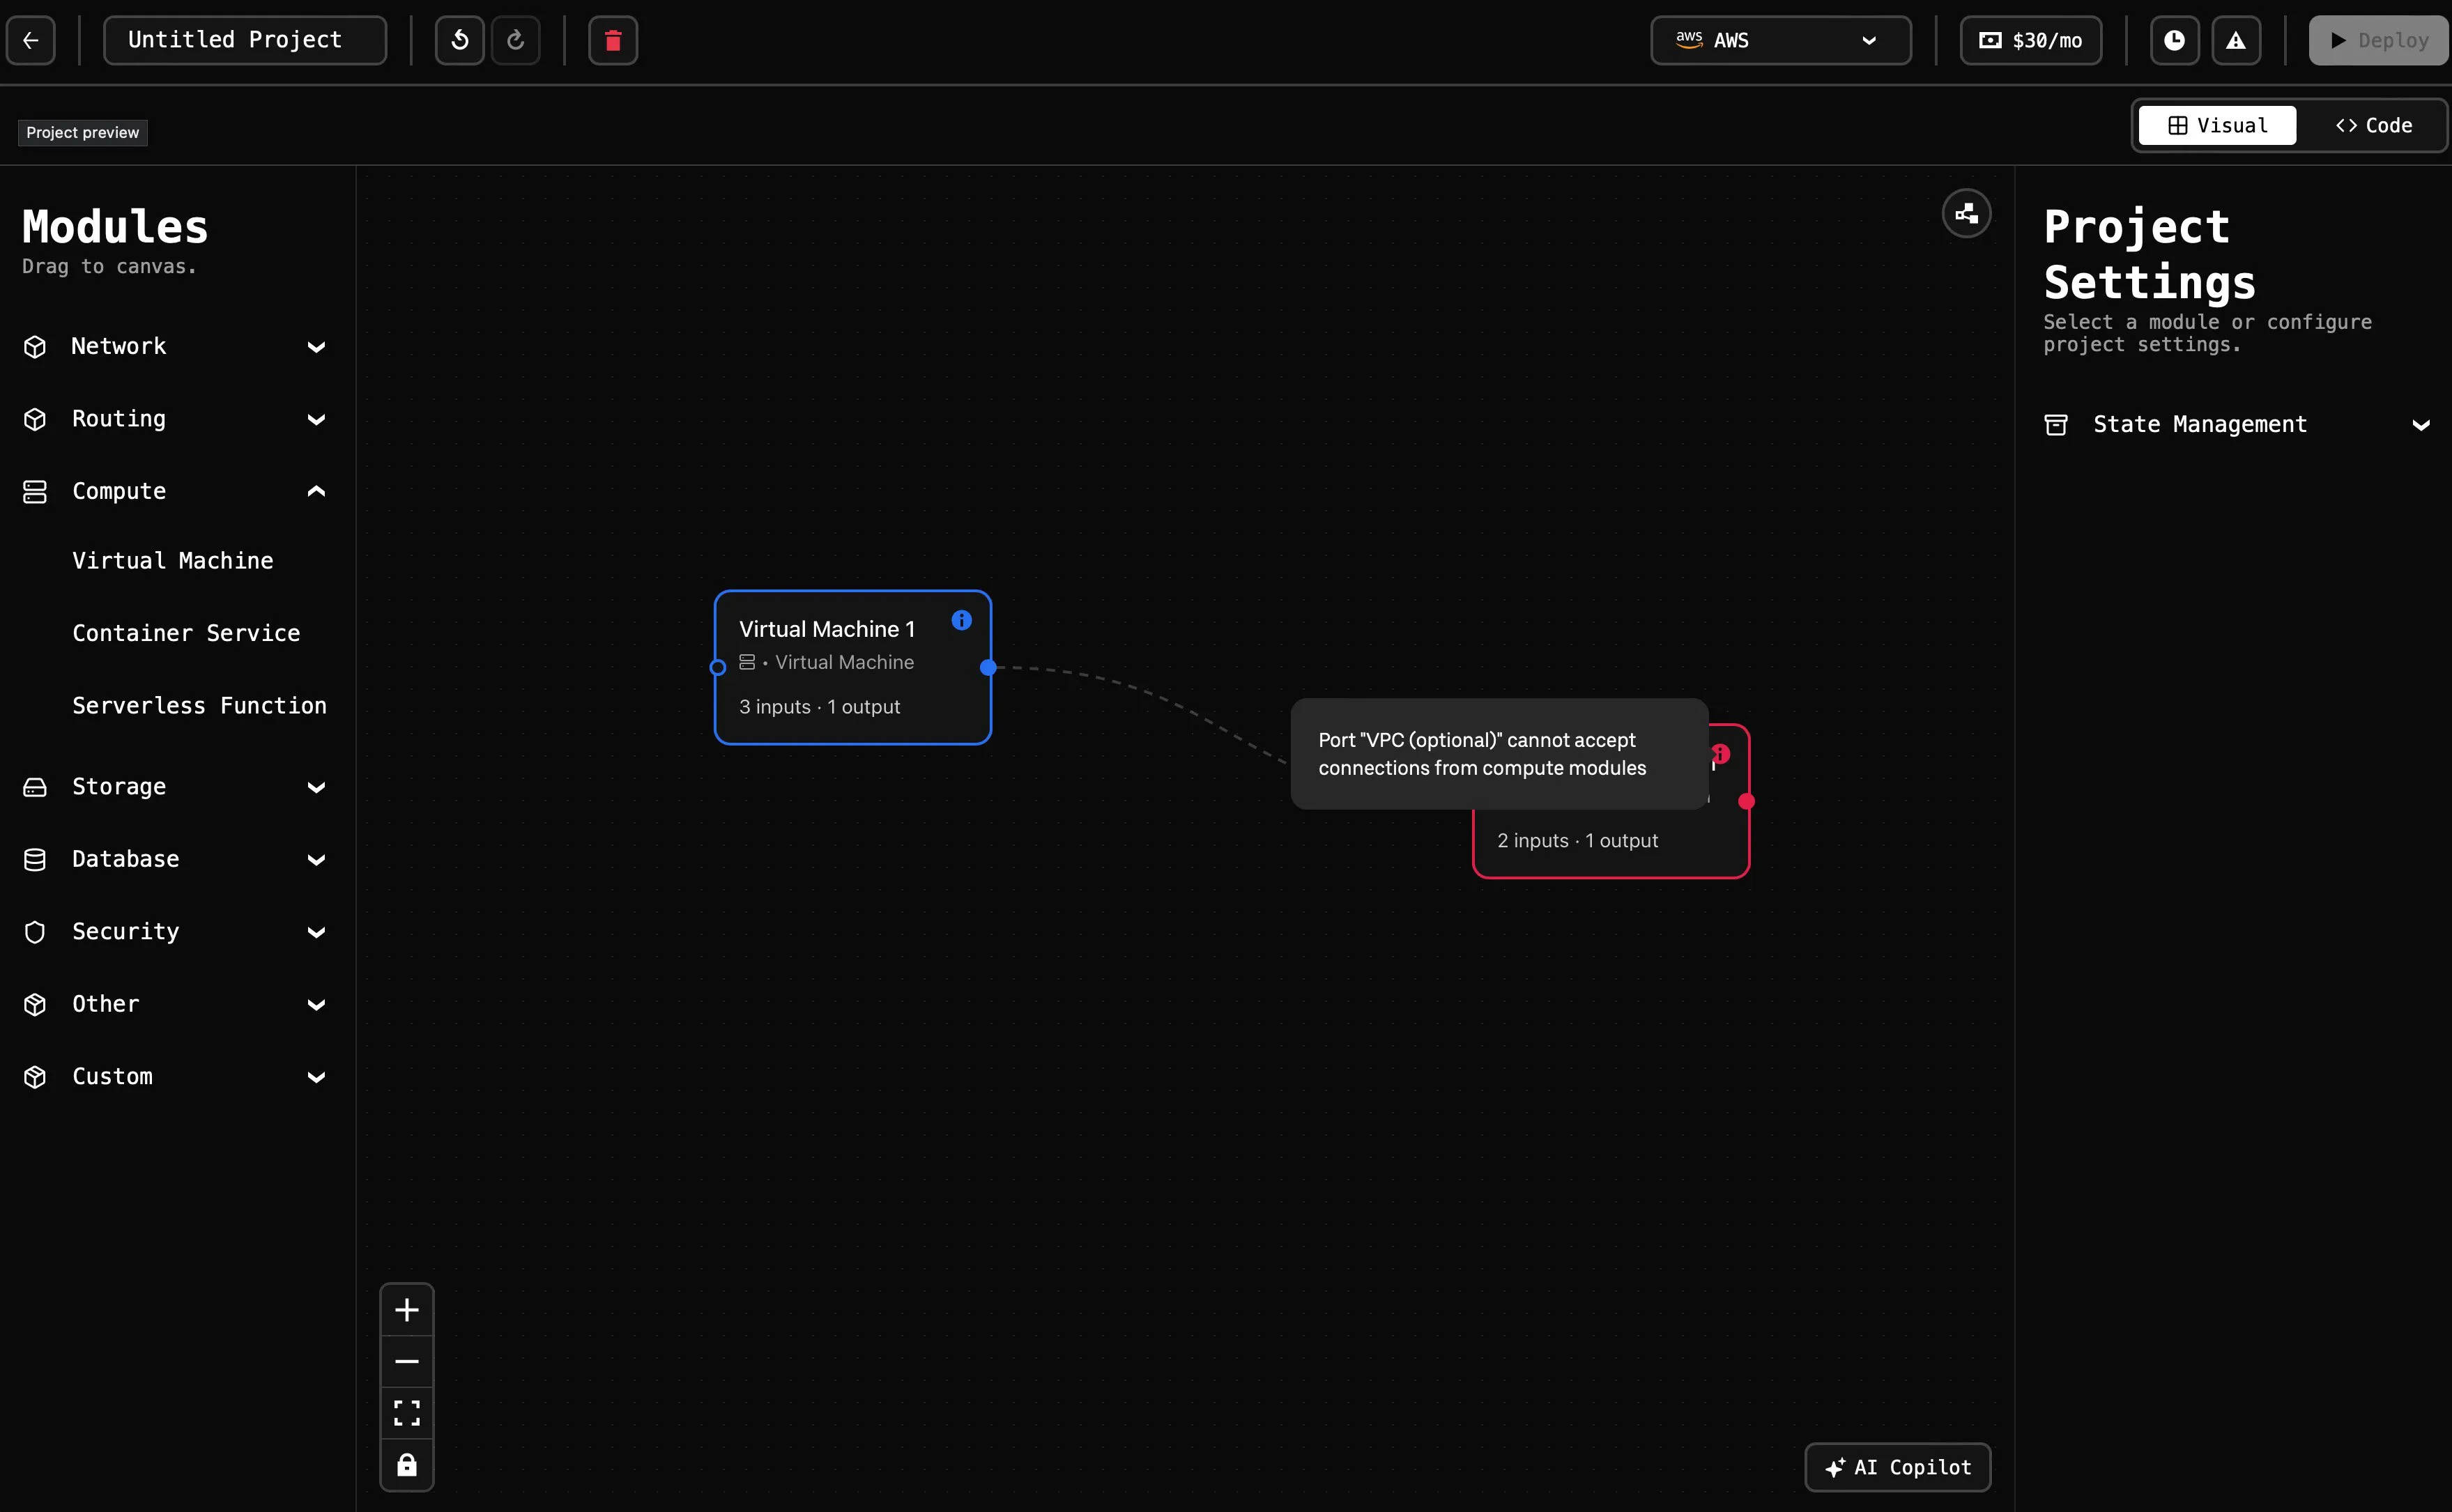Expand State Management section
Viewport: 2452px width, 1512px height.
(2236, 425)
